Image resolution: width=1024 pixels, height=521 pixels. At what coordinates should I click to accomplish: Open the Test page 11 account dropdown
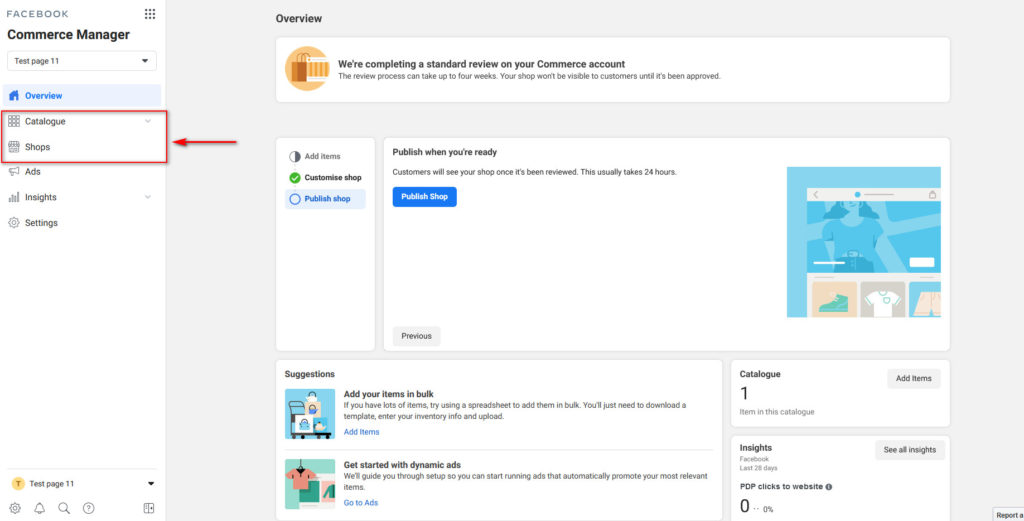(x=82, y=61)
